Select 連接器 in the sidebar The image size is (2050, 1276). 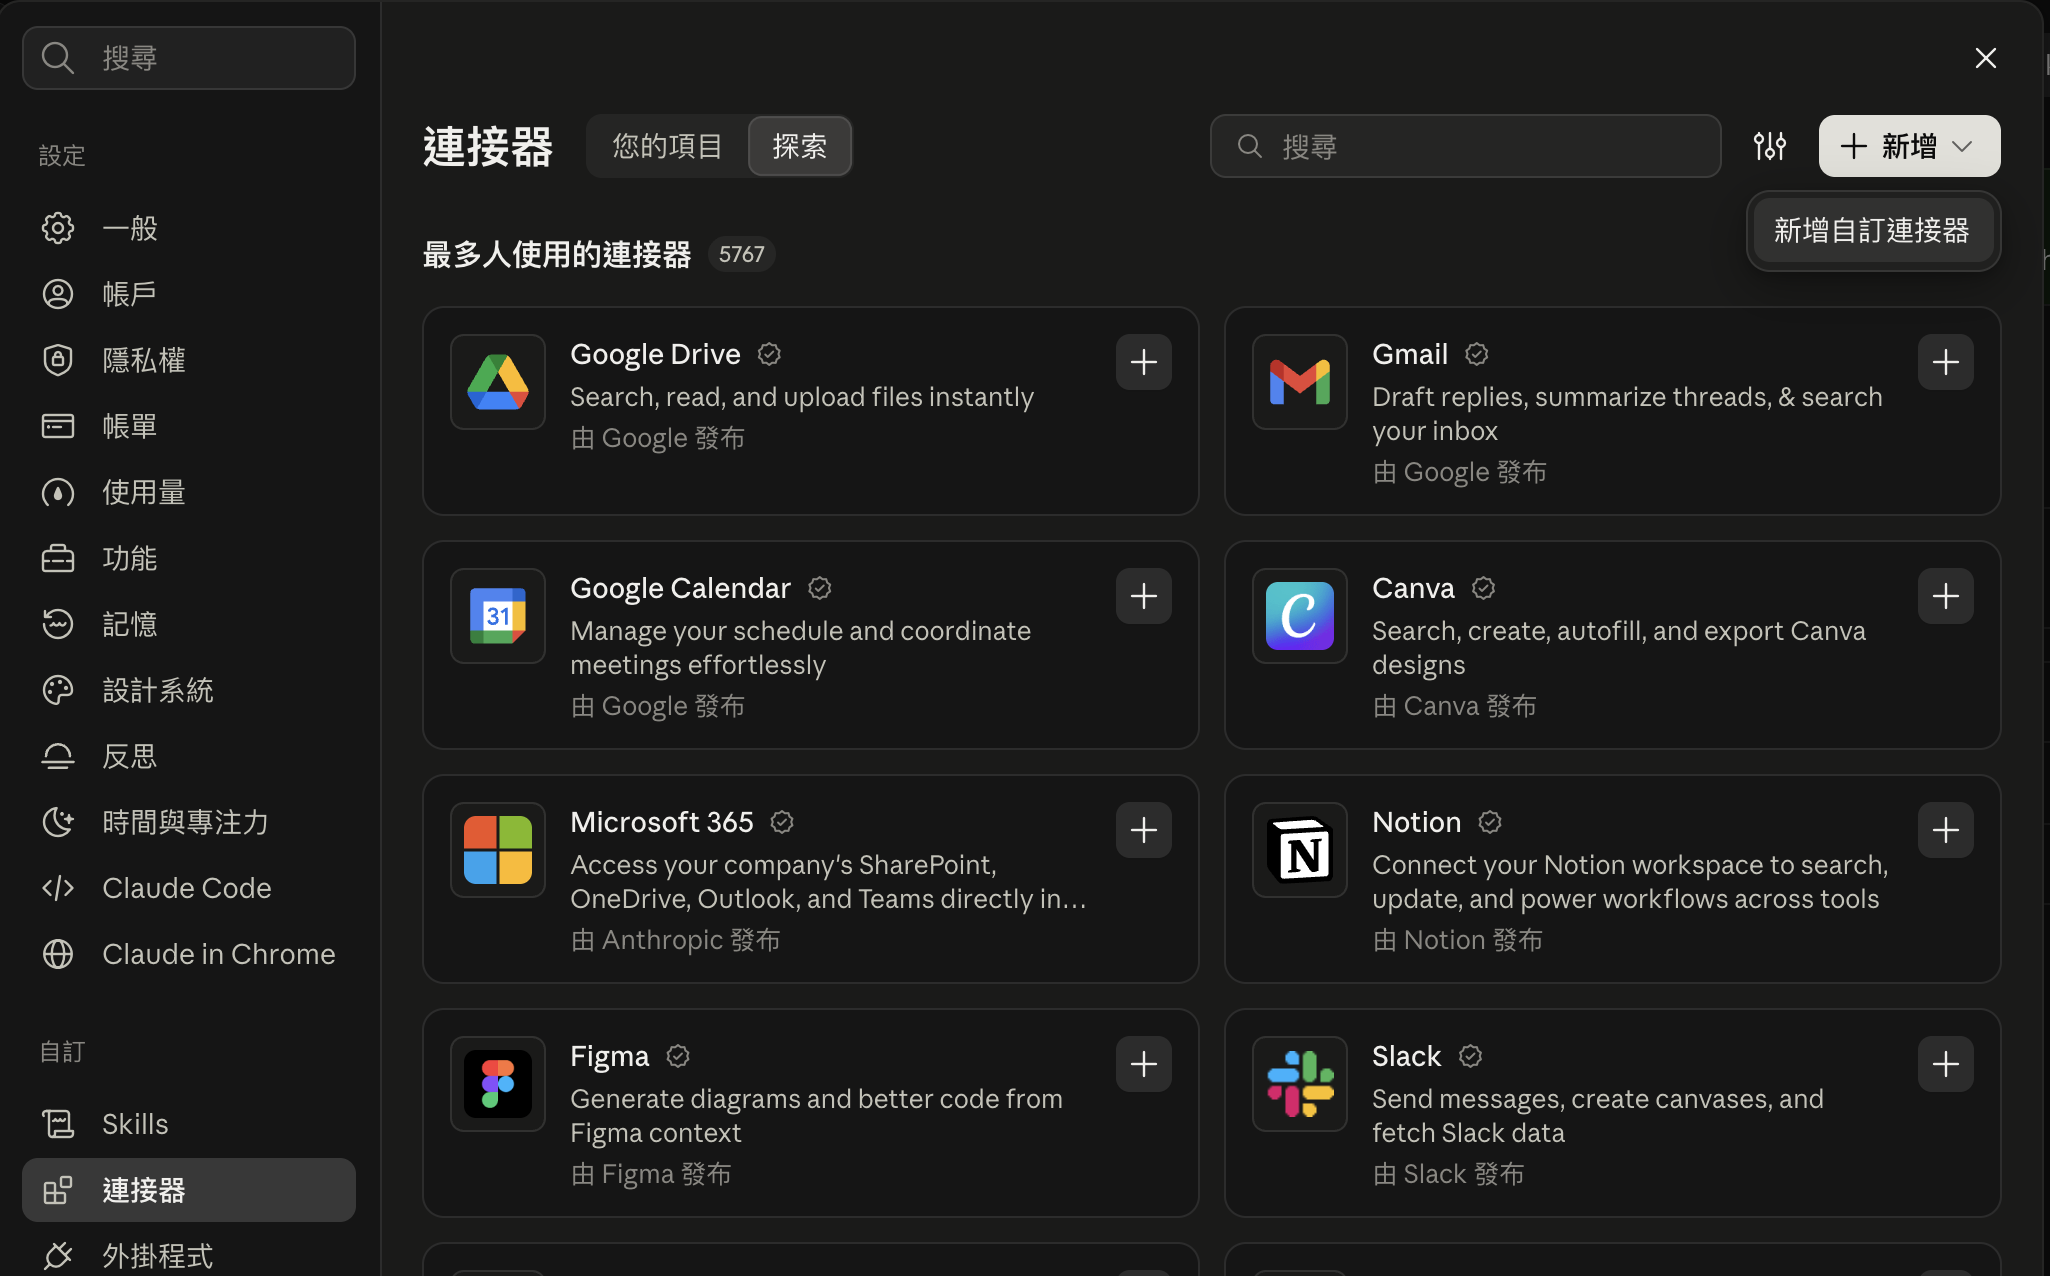pos(189,1190)
